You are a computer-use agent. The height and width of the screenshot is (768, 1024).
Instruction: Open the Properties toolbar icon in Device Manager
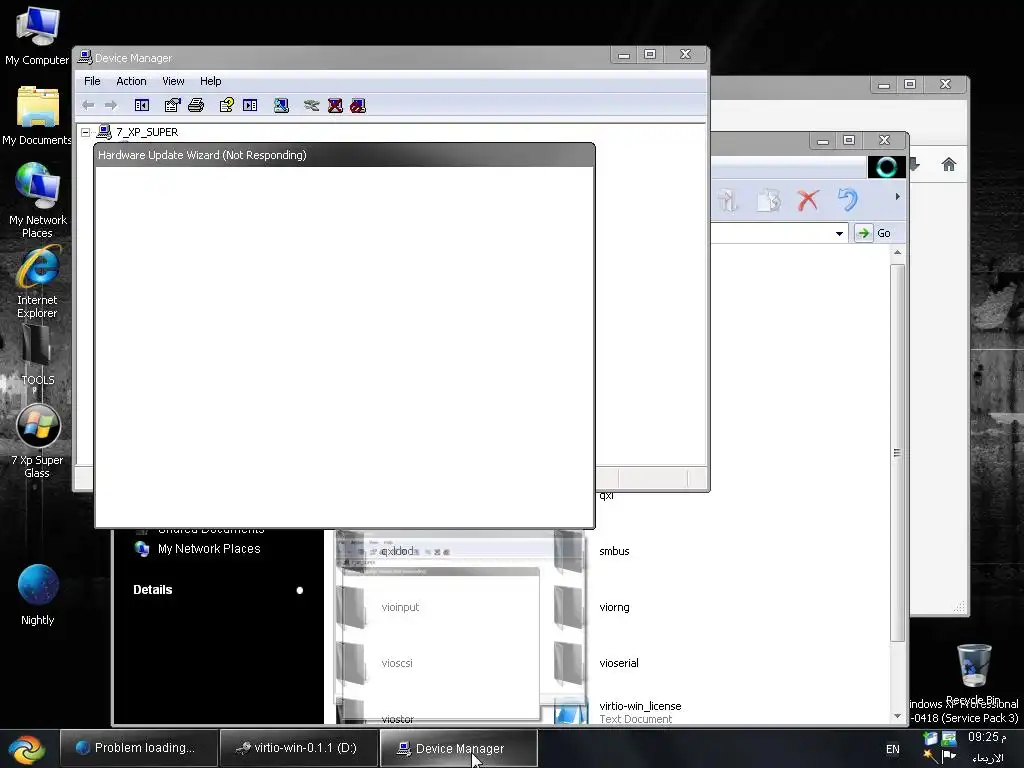click(x=172, y=105)
